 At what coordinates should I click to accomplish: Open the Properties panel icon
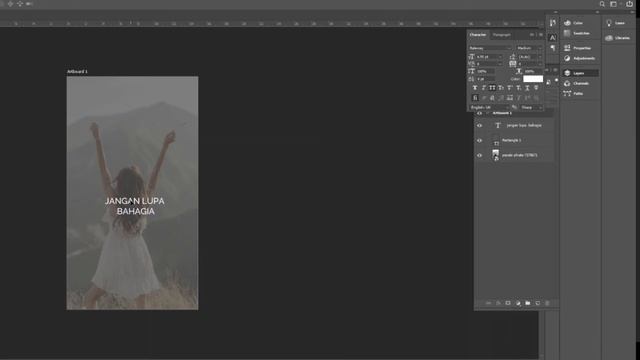point(567,48)
